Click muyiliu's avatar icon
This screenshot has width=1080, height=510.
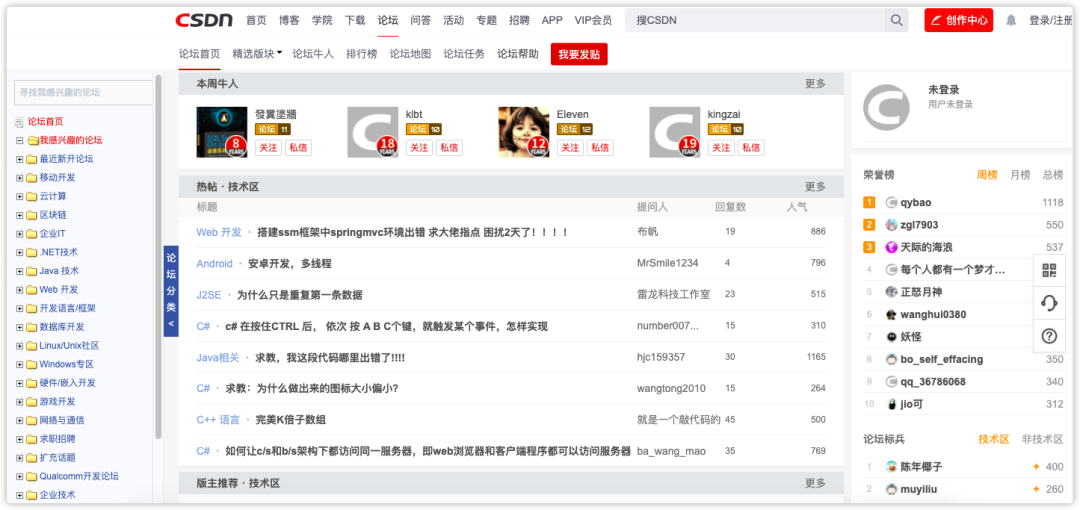(891, 489)
